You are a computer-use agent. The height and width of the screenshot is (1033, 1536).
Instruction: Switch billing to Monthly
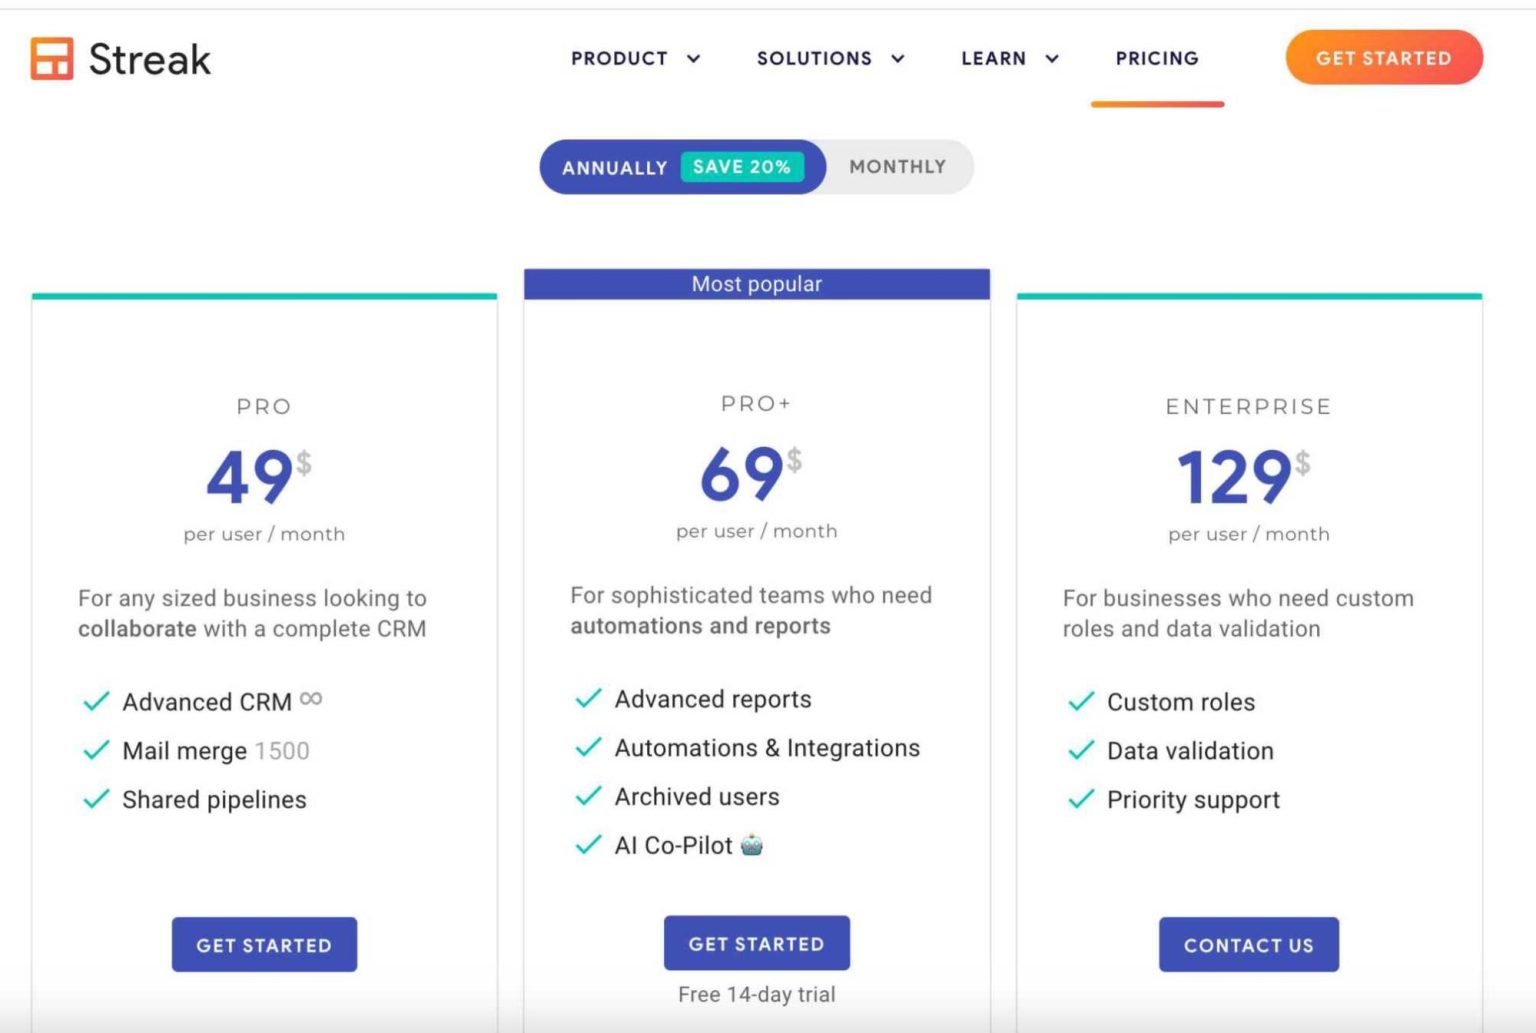[x=896, y=167]
